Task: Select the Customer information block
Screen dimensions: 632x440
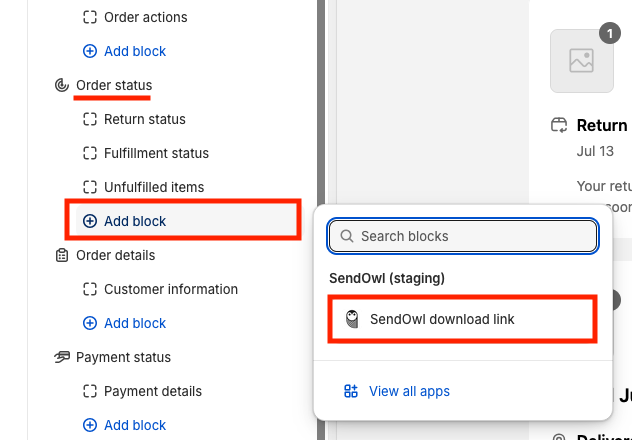Action: [170, 289]
